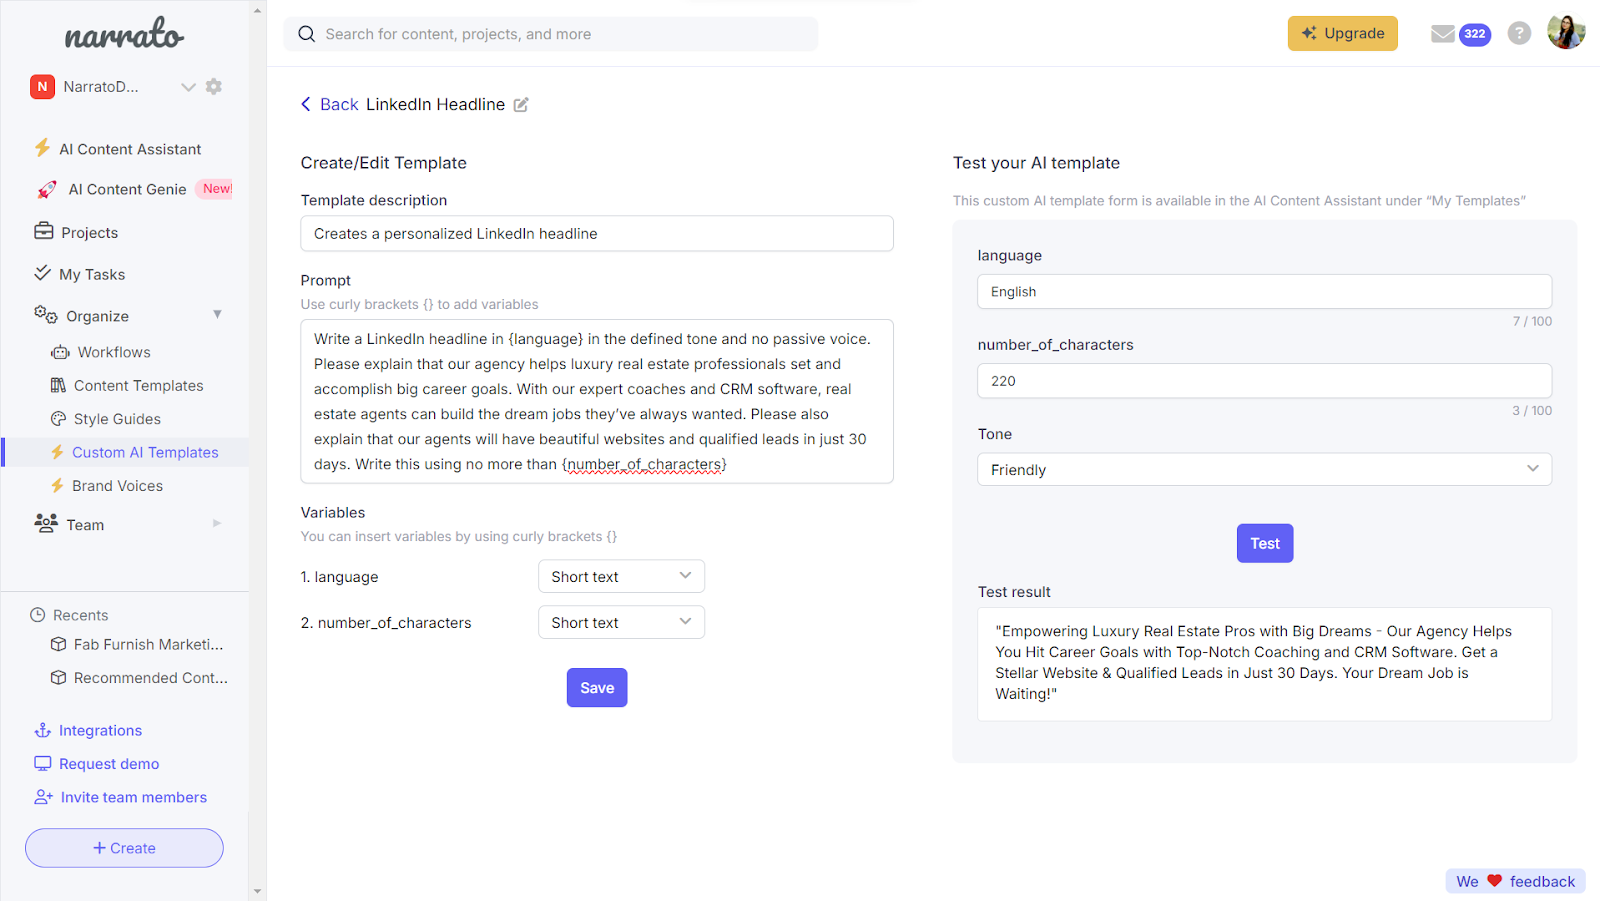Open the user profile avatar
Screen dimensions: 1600x901
coord(1566,32)
